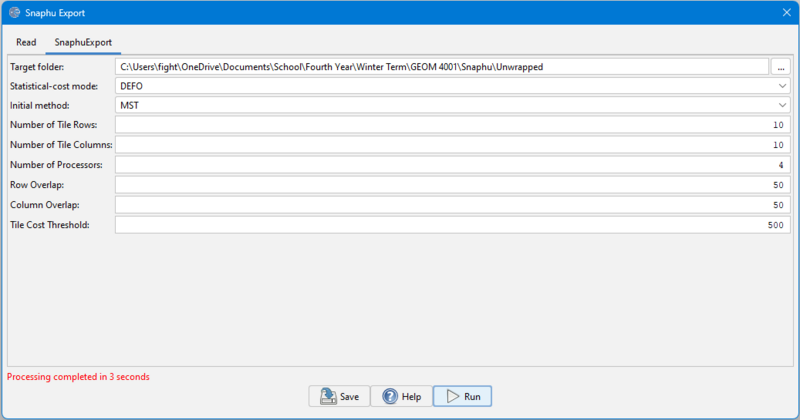800x420 pixels.
Task: Click the Save disk icon
Action: (x=328, y=396)
